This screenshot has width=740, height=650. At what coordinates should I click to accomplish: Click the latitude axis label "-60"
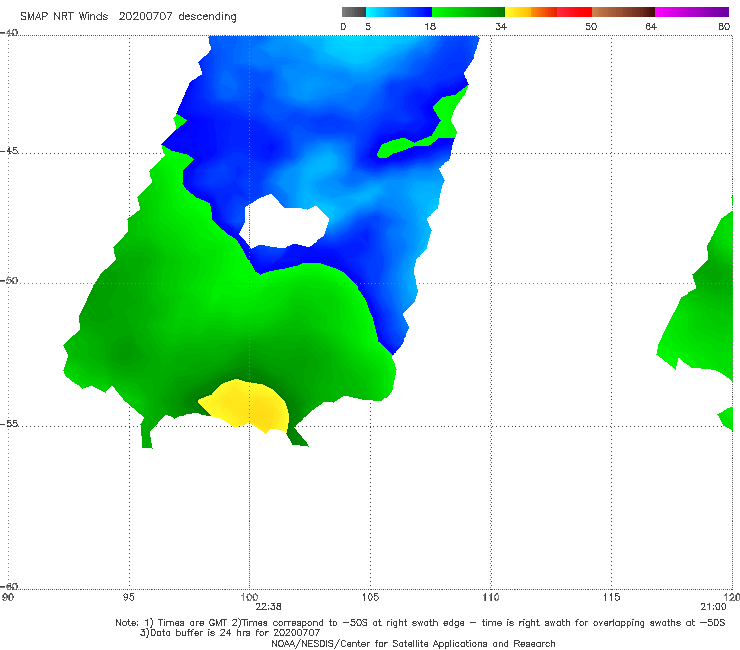click(x=9, y=586)
